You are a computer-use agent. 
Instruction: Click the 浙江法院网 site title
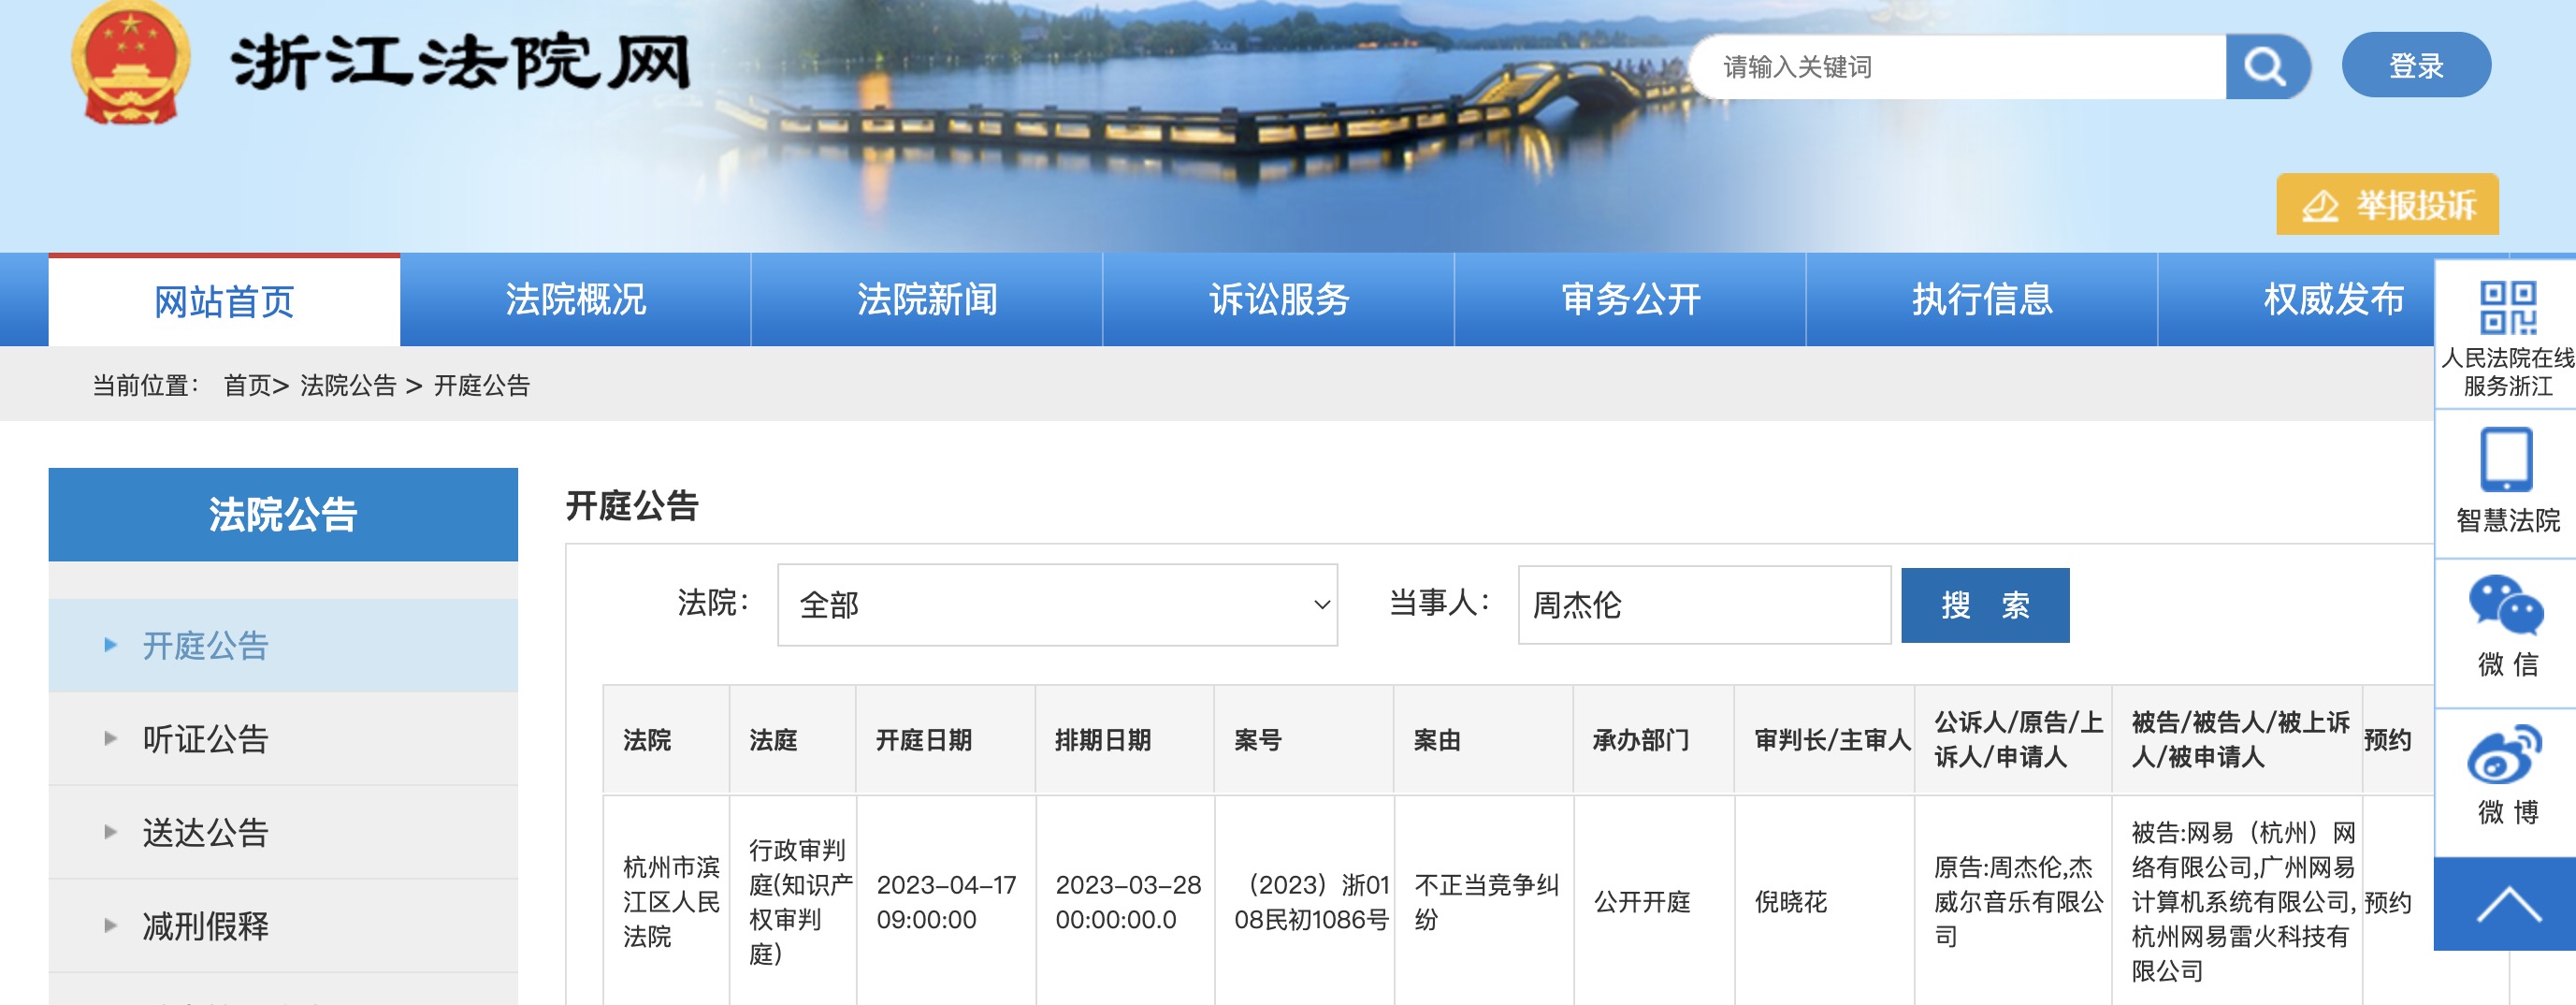point(461,64)
